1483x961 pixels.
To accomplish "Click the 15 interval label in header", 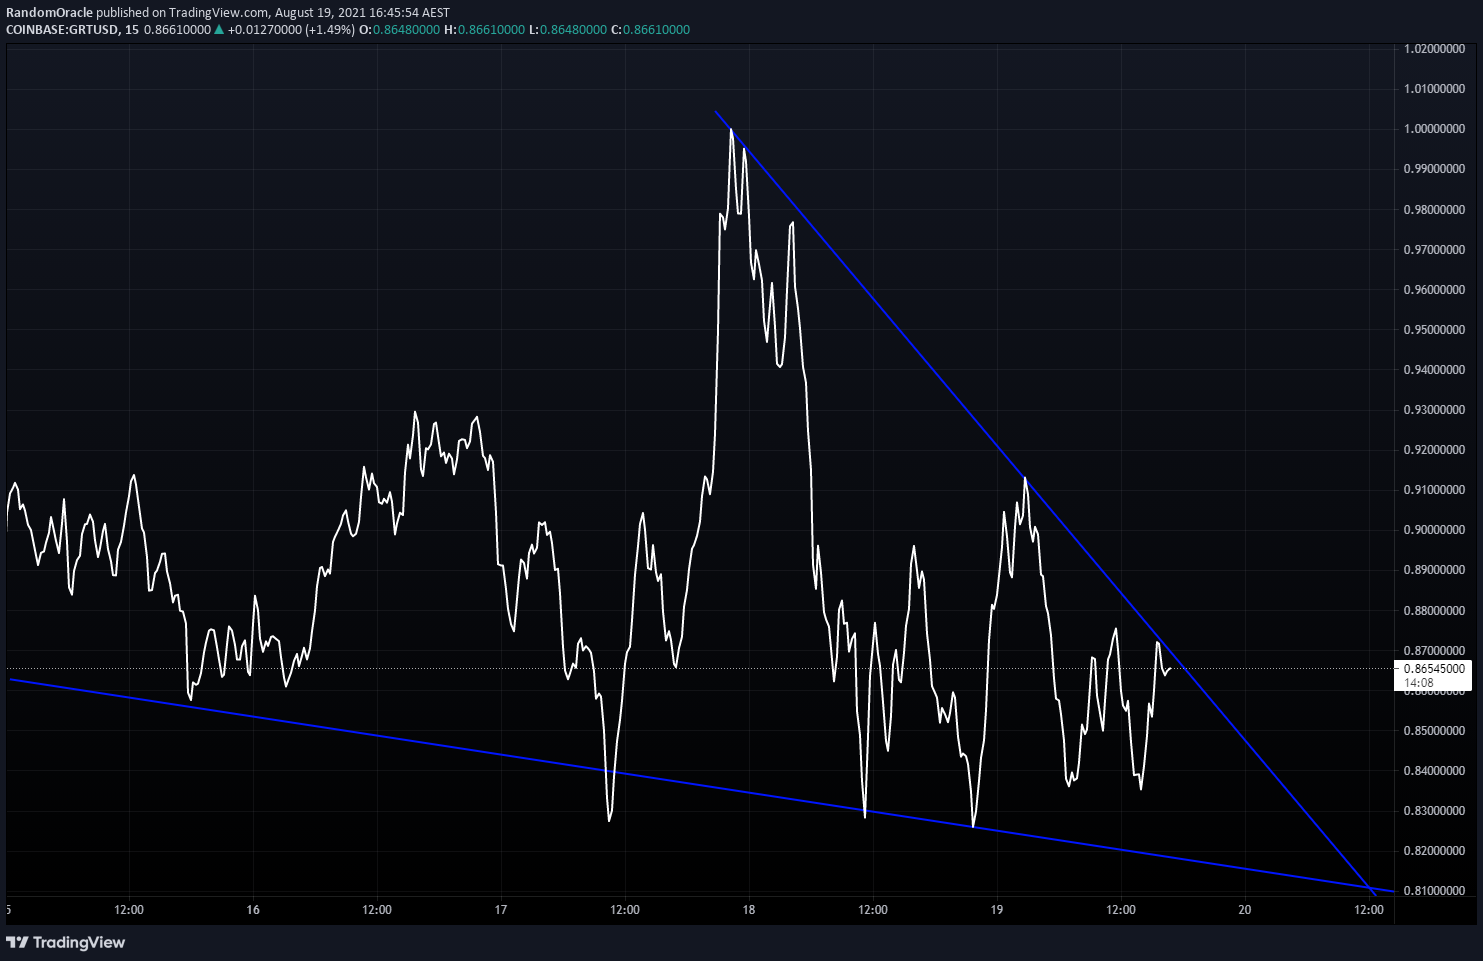I will click(x=132, y=30).
